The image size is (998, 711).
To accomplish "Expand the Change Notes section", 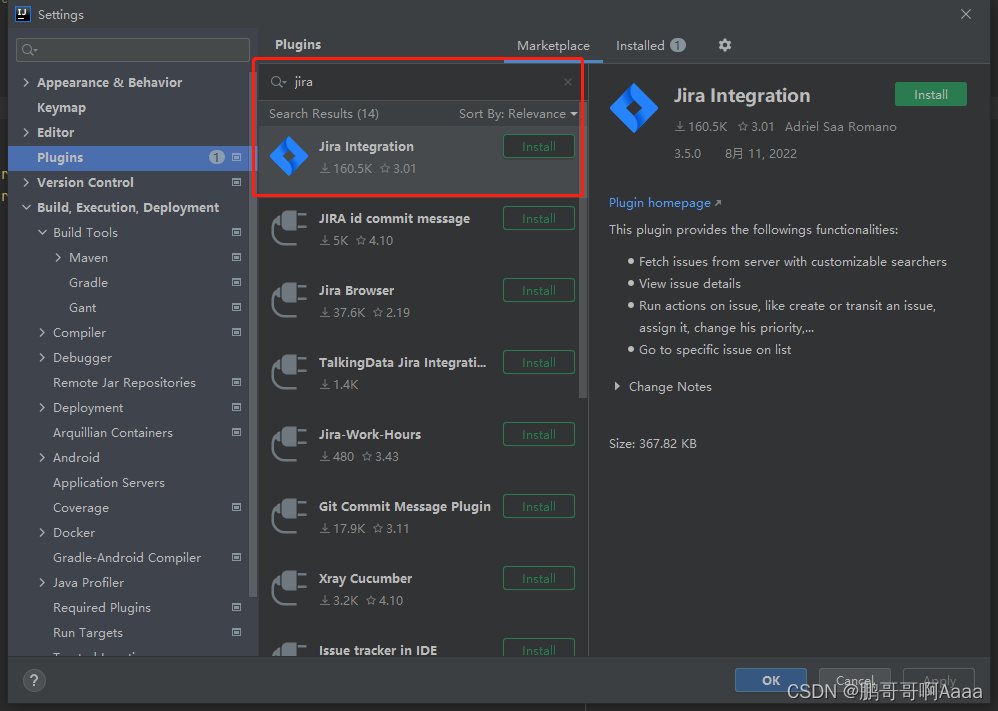I will (x=617, y=386).
